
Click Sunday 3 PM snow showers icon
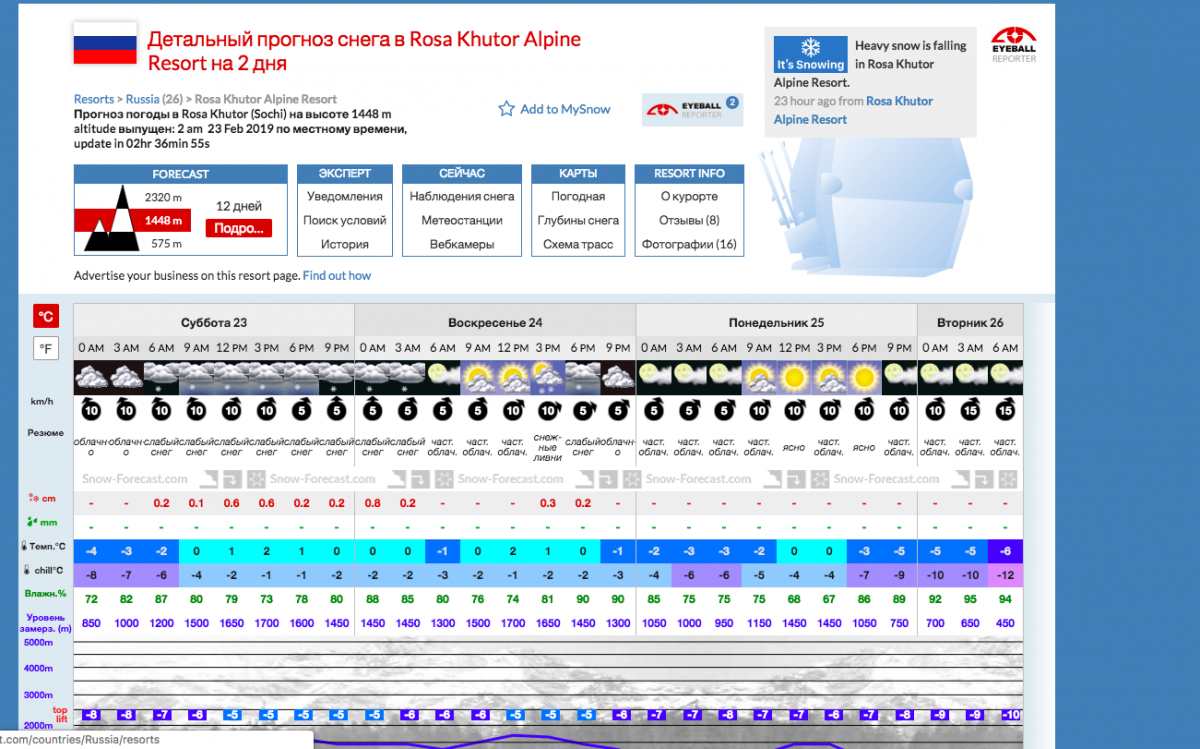[548, 377]
